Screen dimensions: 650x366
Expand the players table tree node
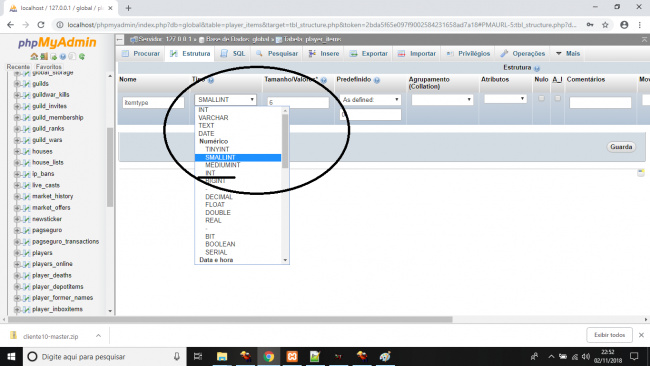(17, 253)
